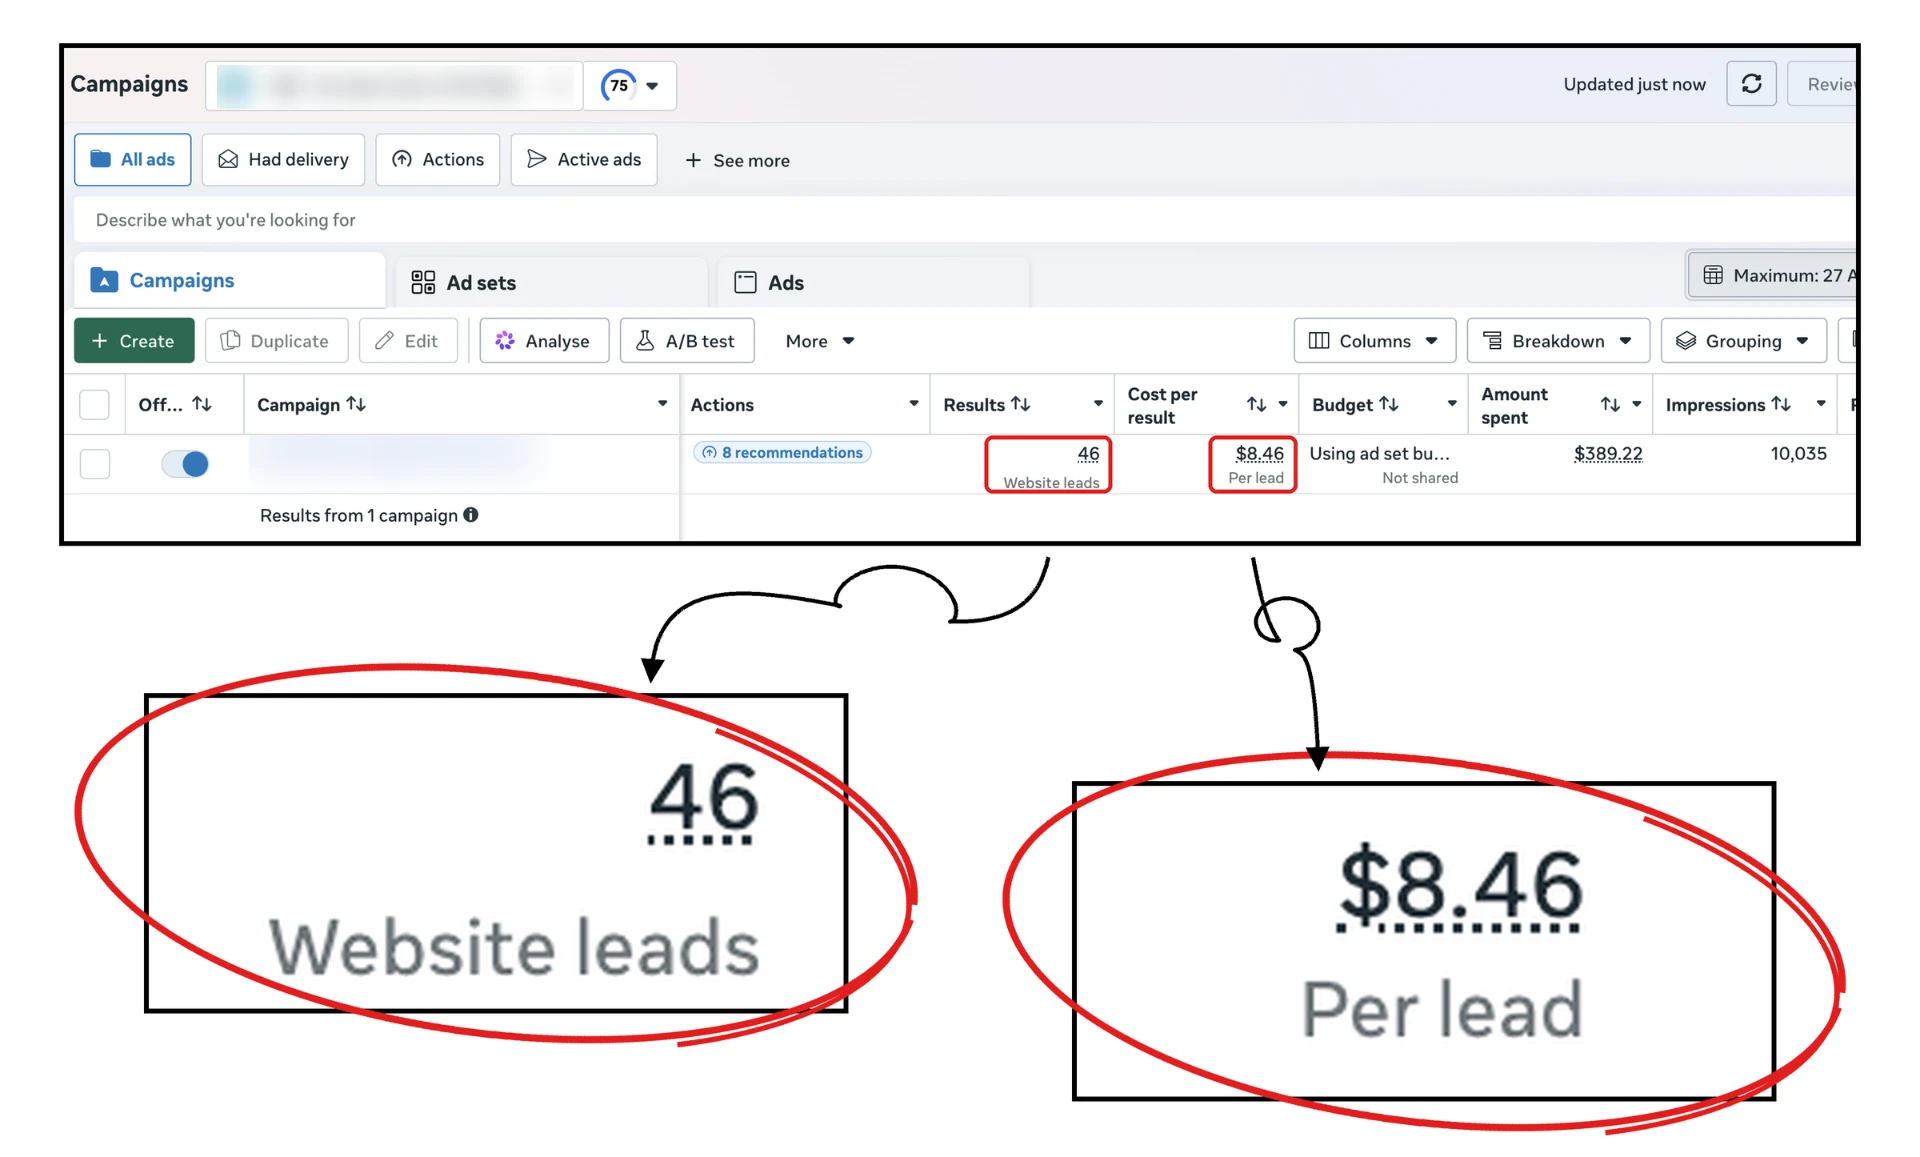Toggle the campaign on/off switch

click(185, 464)
